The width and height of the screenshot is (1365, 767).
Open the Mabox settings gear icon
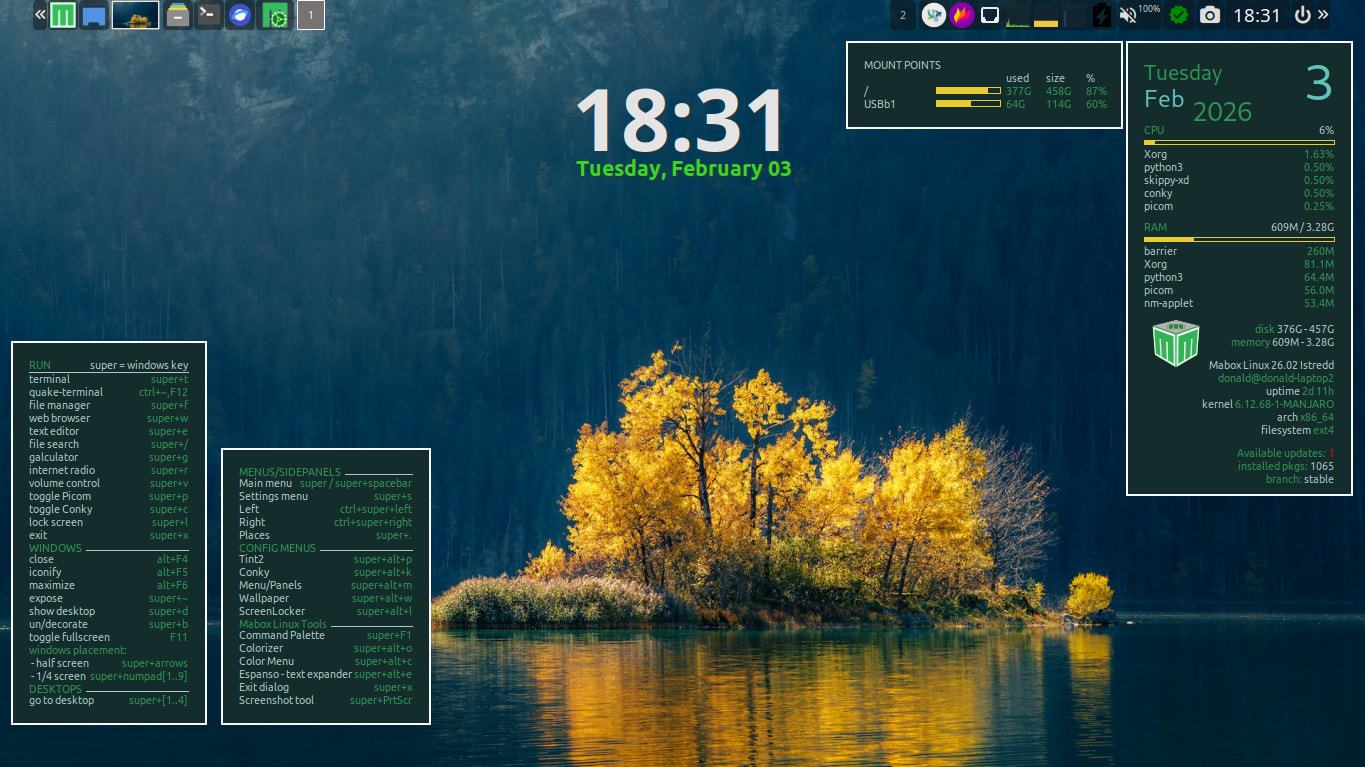[x=275, y=15]
